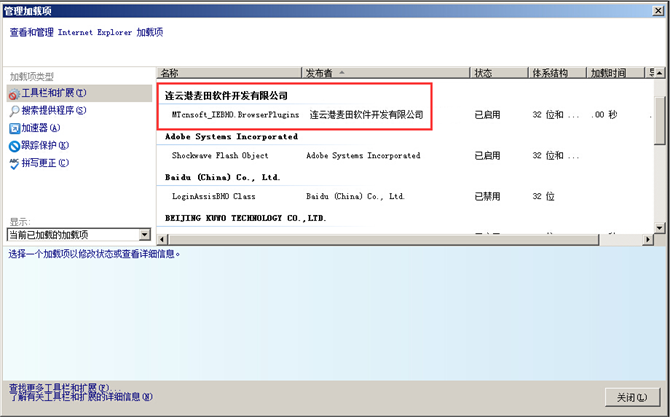
Task: Click the Toolbars and Extensions gear icon
Action: [14, 94]
